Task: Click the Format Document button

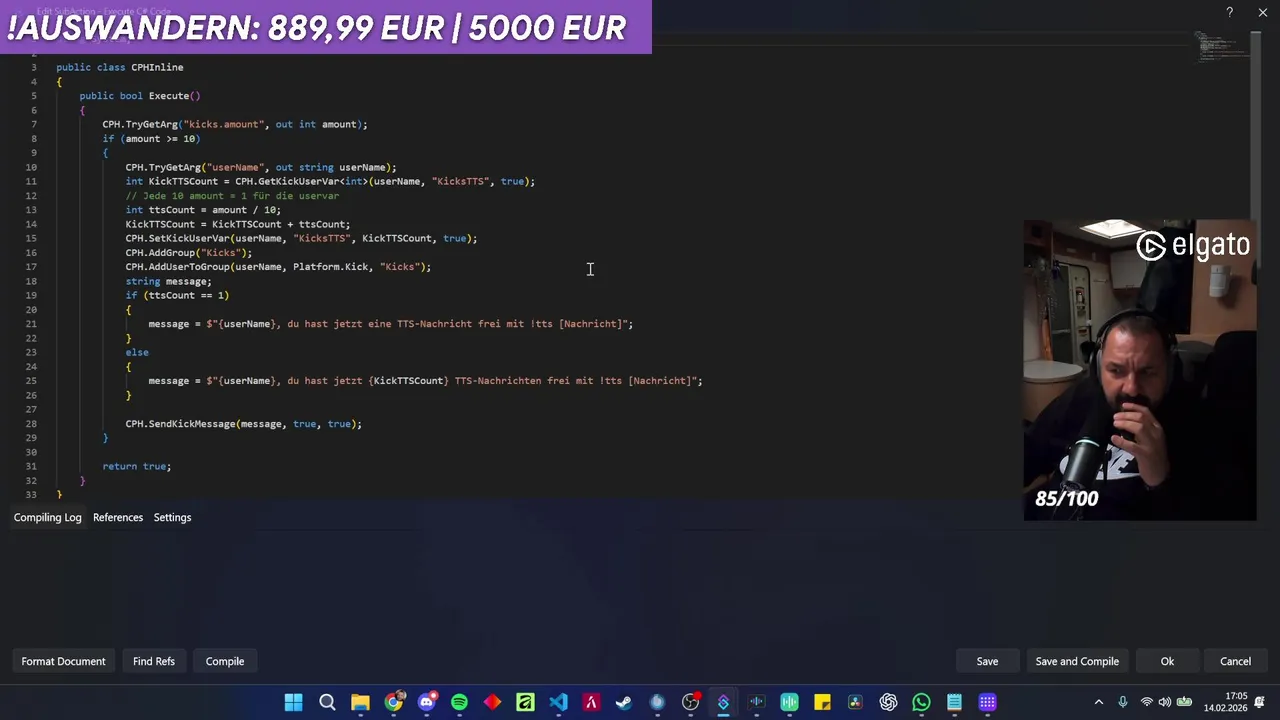Action: (x=63, y=661)
